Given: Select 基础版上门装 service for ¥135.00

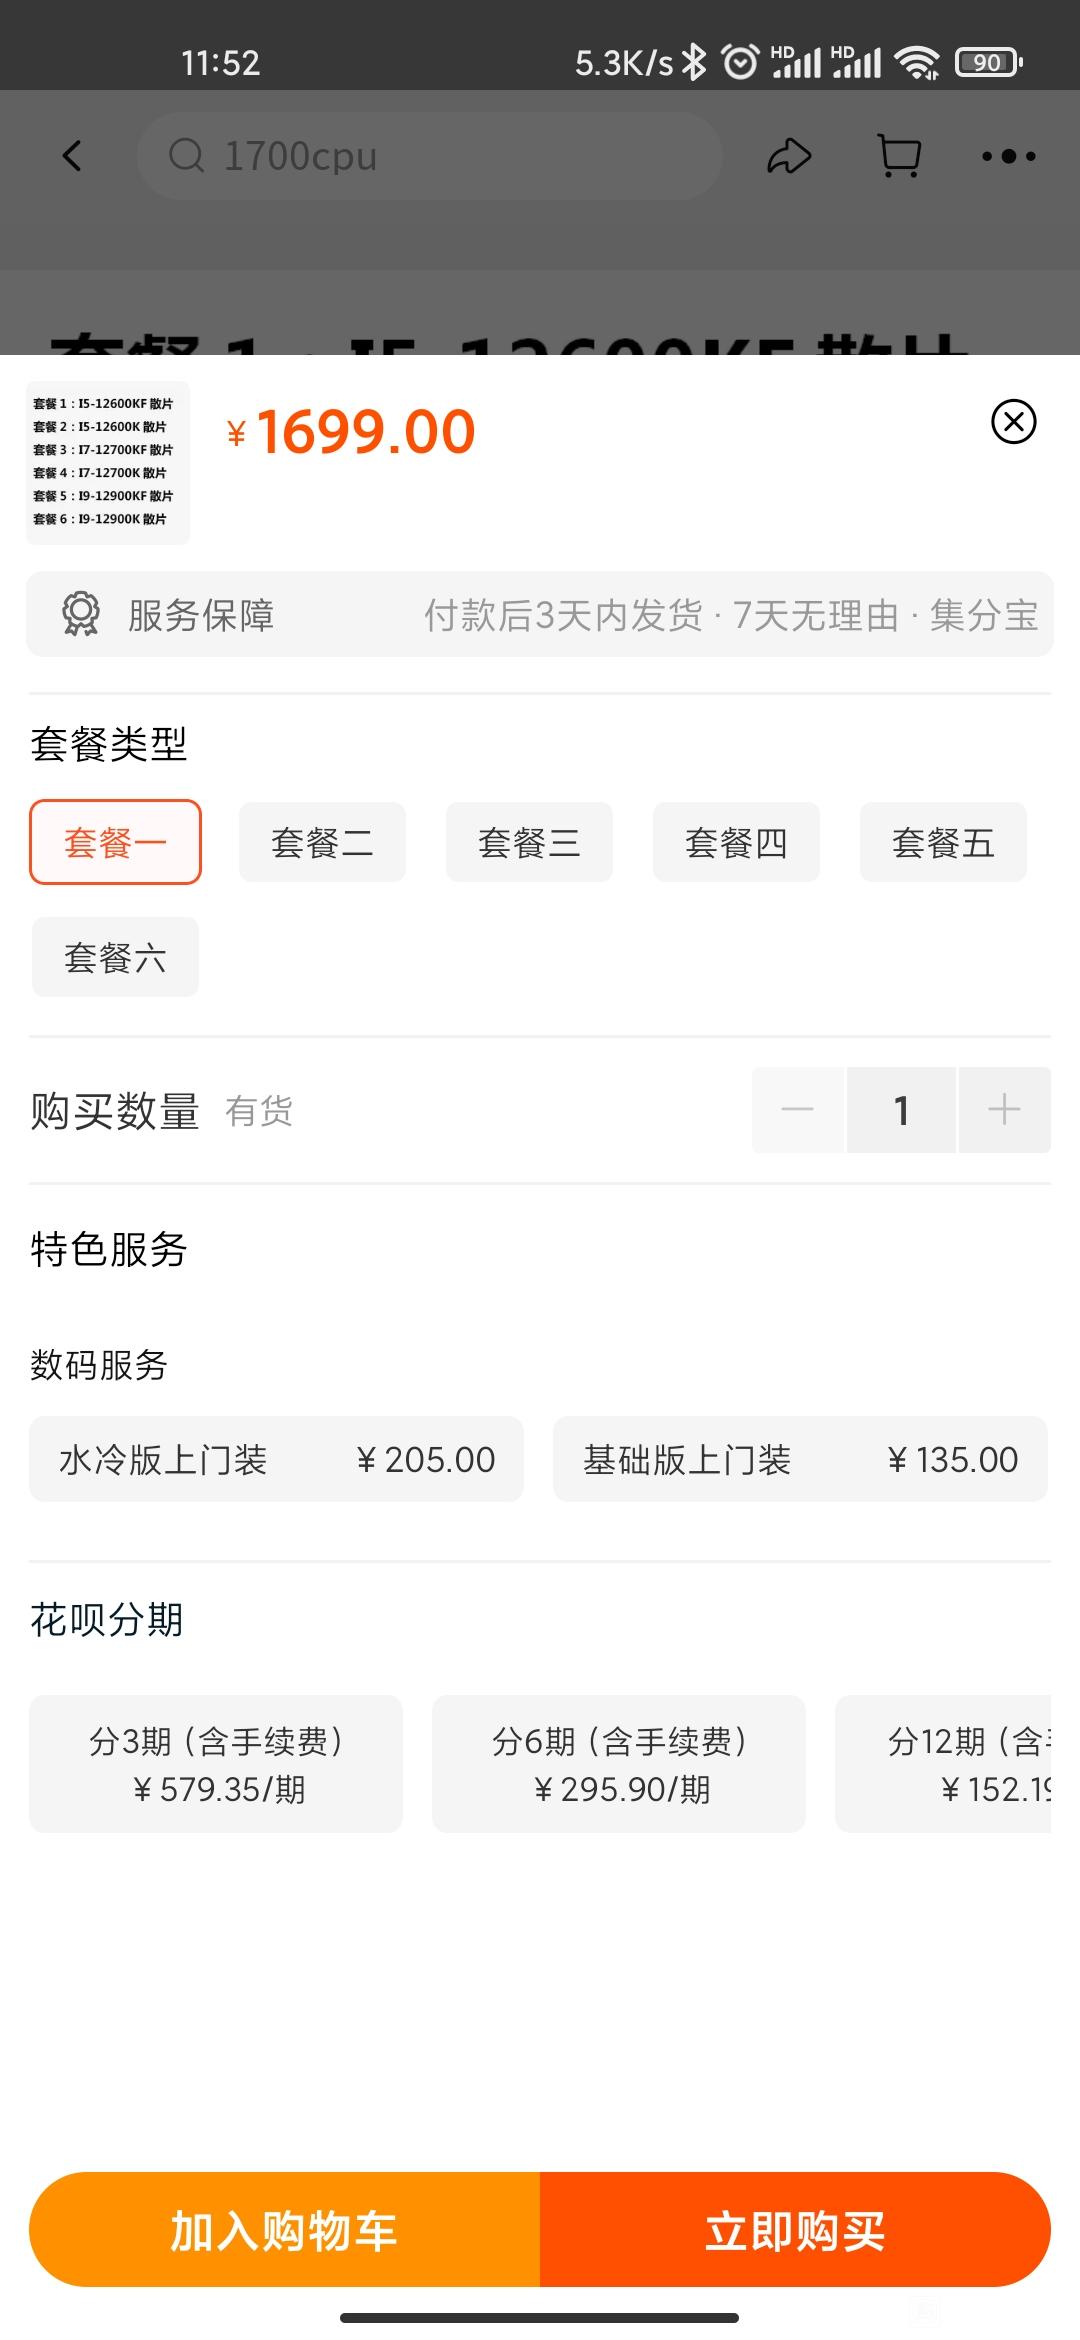Looking at the screenshot, I should (x=800, y=1459).
